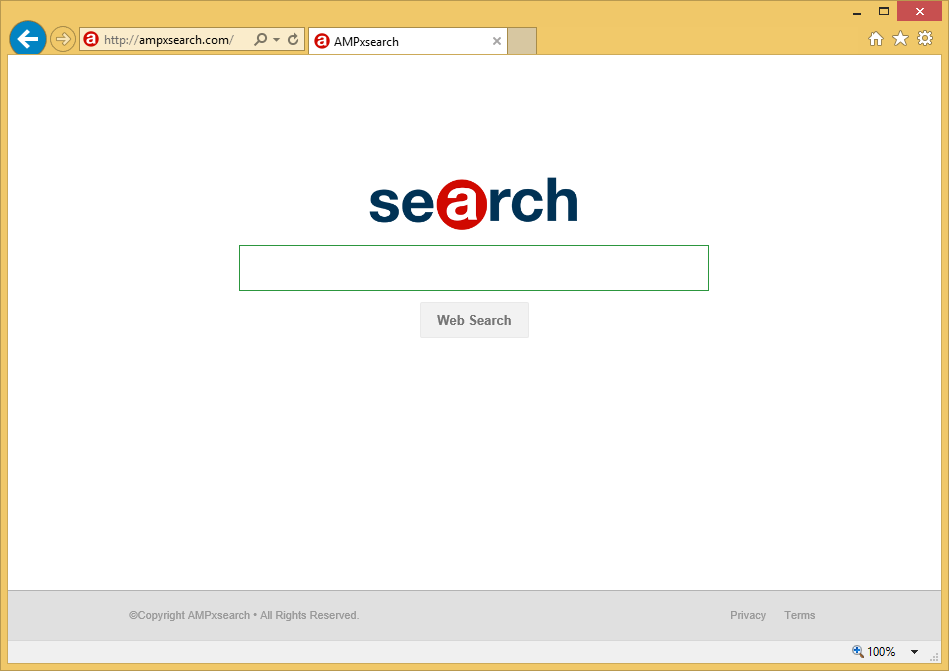This screenshot has width=949, height=671.
Task: Click the search logo image
Action: 473,203
